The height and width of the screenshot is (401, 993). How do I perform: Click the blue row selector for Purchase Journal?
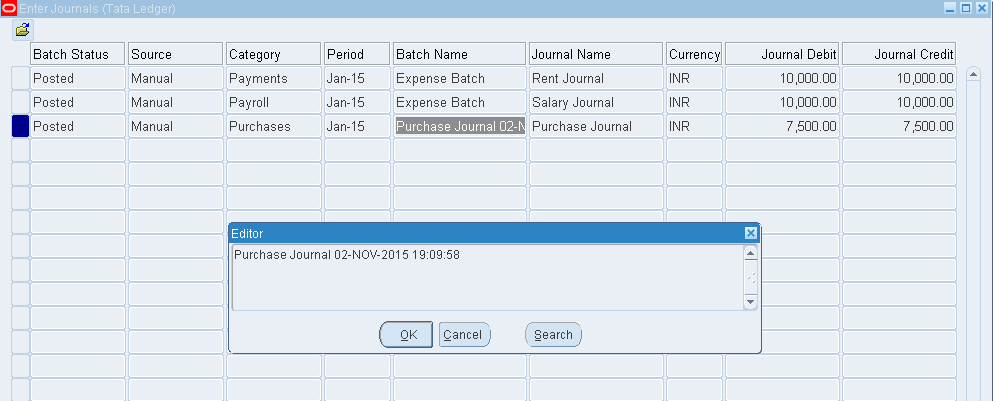20,126
